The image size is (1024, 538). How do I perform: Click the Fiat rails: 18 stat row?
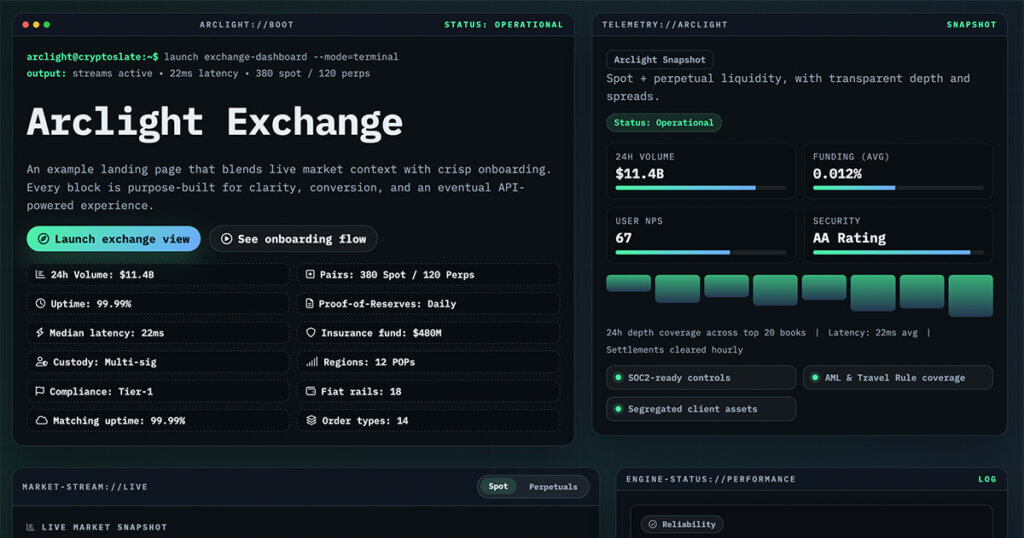click(428, 391)
